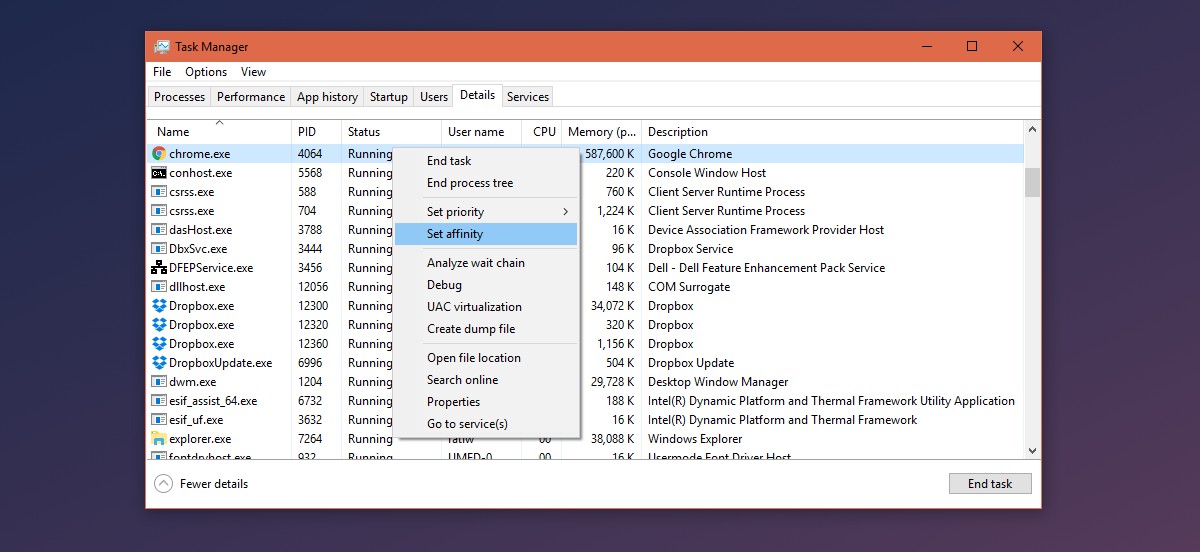Click the DbxSvc.exe process icon
Viewport: 1200px width, 552px height.
click(159, 249)
